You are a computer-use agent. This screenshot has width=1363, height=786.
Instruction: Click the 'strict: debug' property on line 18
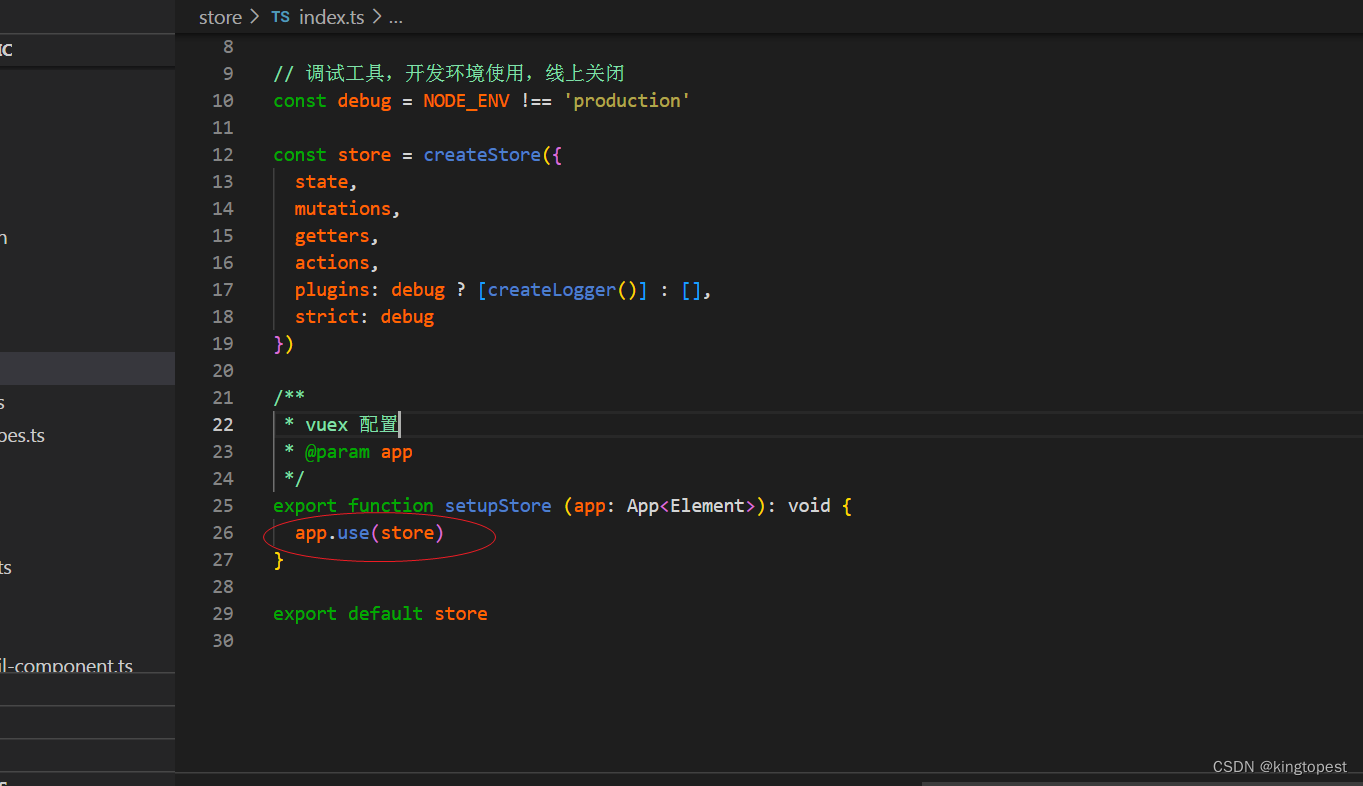(x=364, y=316)
